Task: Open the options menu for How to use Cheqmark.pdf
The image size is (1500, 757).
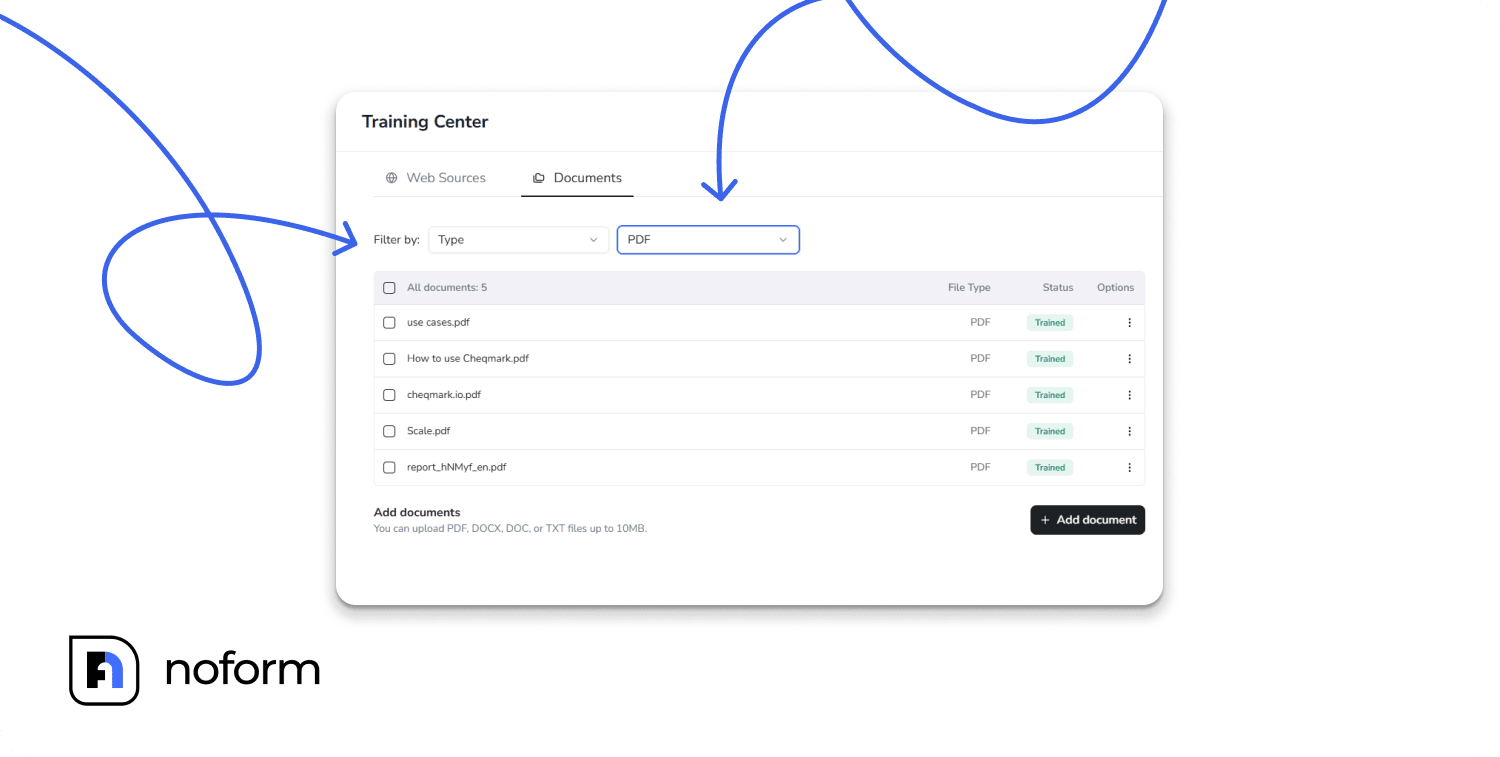Action: (1129, 358)
